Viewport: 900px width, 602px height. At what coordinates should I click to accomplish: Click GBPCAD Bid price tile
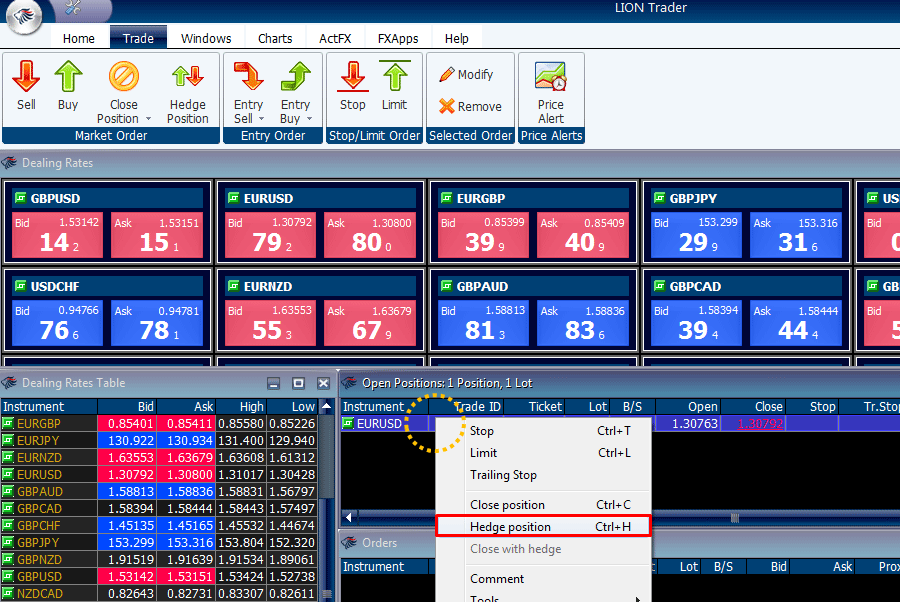(696, 323)
